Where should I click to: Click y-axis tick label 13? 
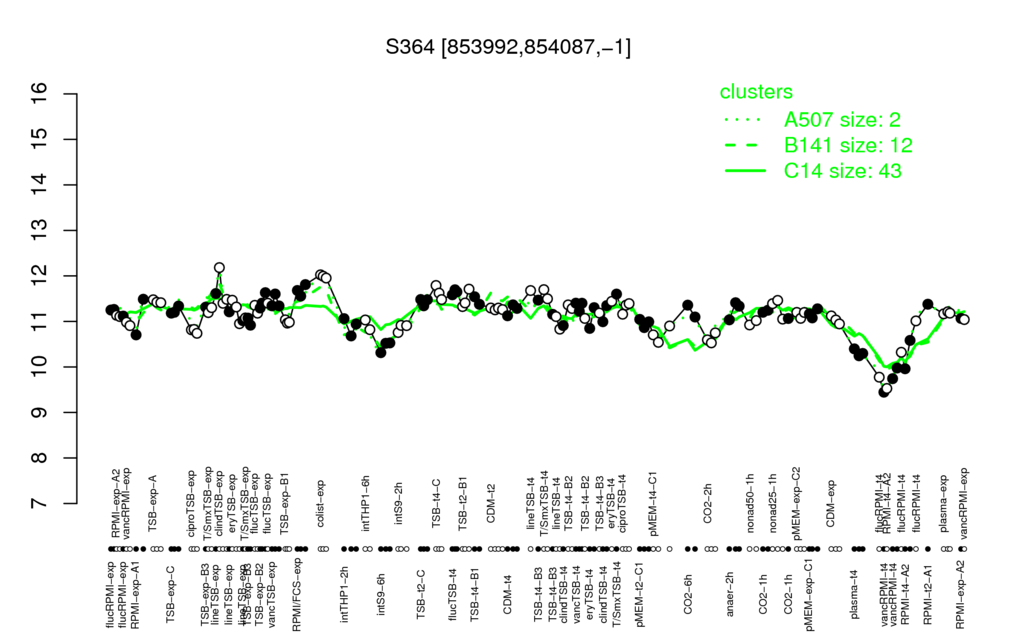pos(40,231)
